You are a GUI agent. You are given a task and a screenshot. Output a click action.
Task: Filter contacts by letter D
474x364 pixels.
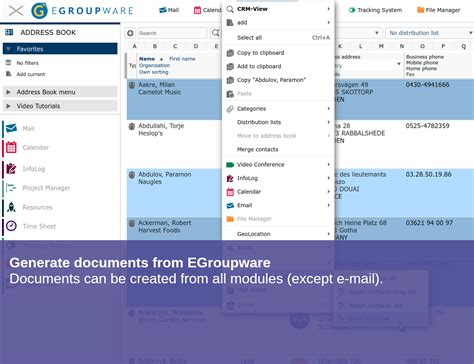pos(196,46)
